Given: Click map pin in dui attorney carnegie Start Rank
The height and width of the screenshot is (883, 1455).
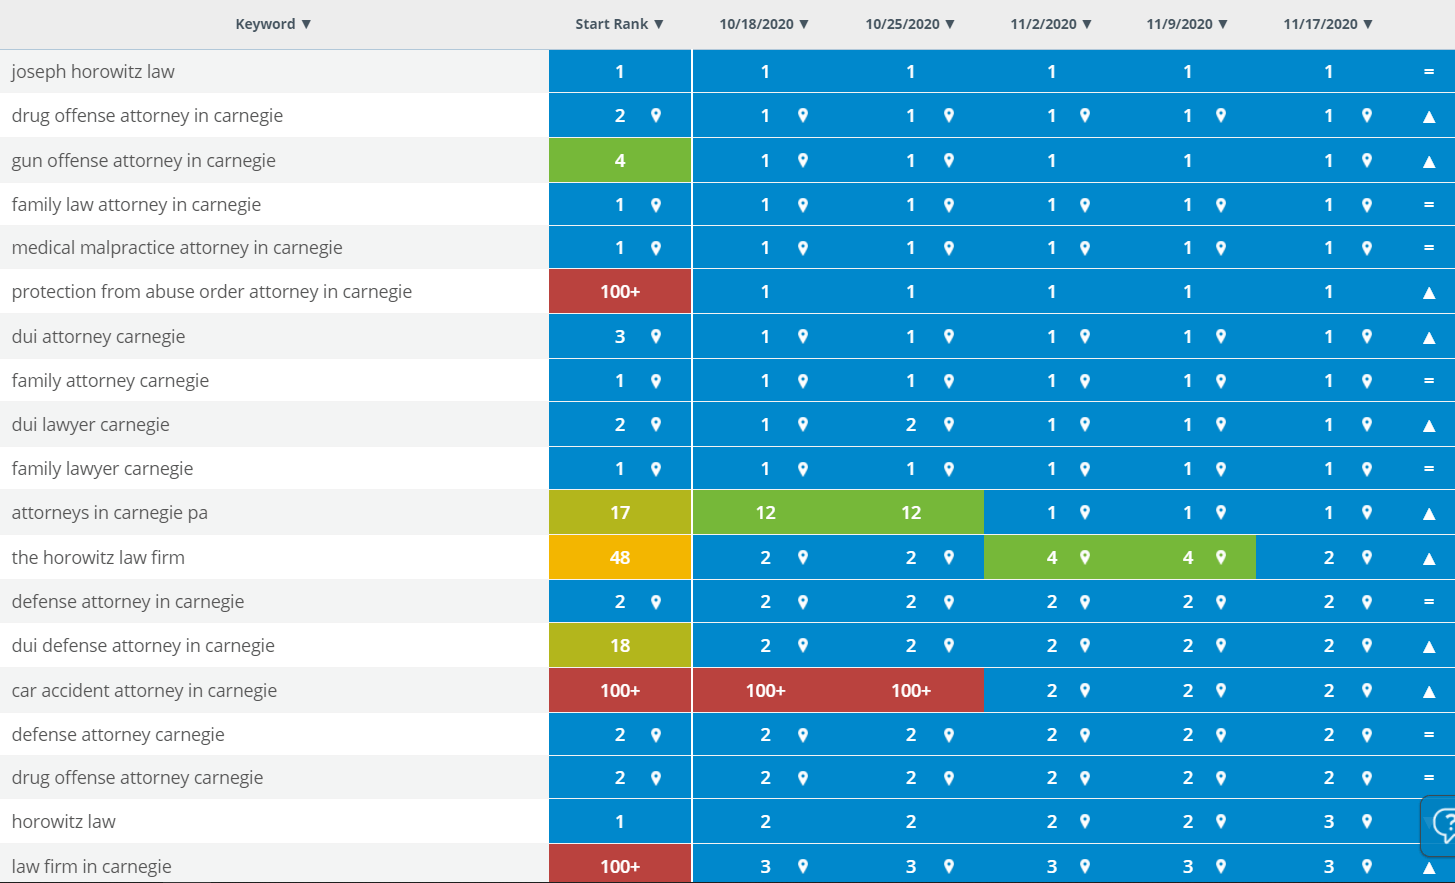Looking at the screenshot, I should 656,336.
